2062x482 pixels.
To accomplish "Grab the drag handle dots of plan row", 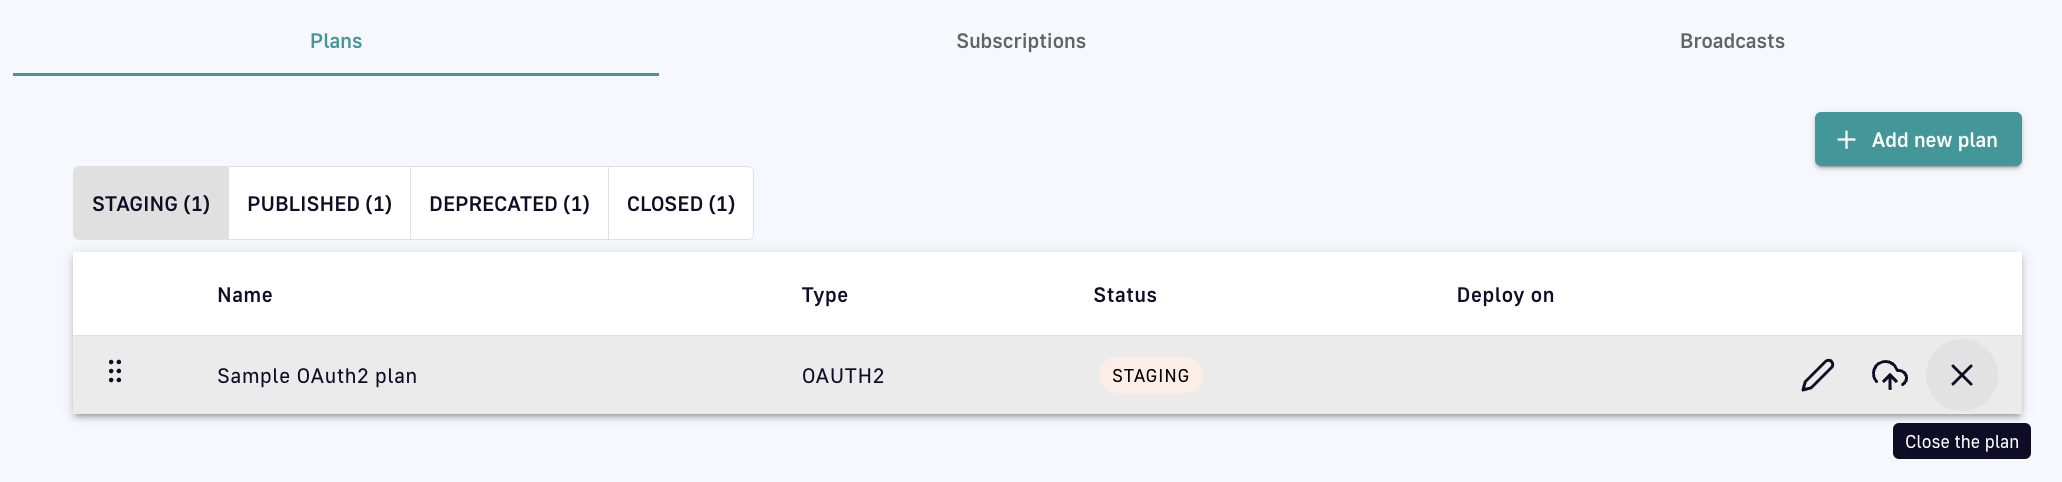I will pos(115,372).
